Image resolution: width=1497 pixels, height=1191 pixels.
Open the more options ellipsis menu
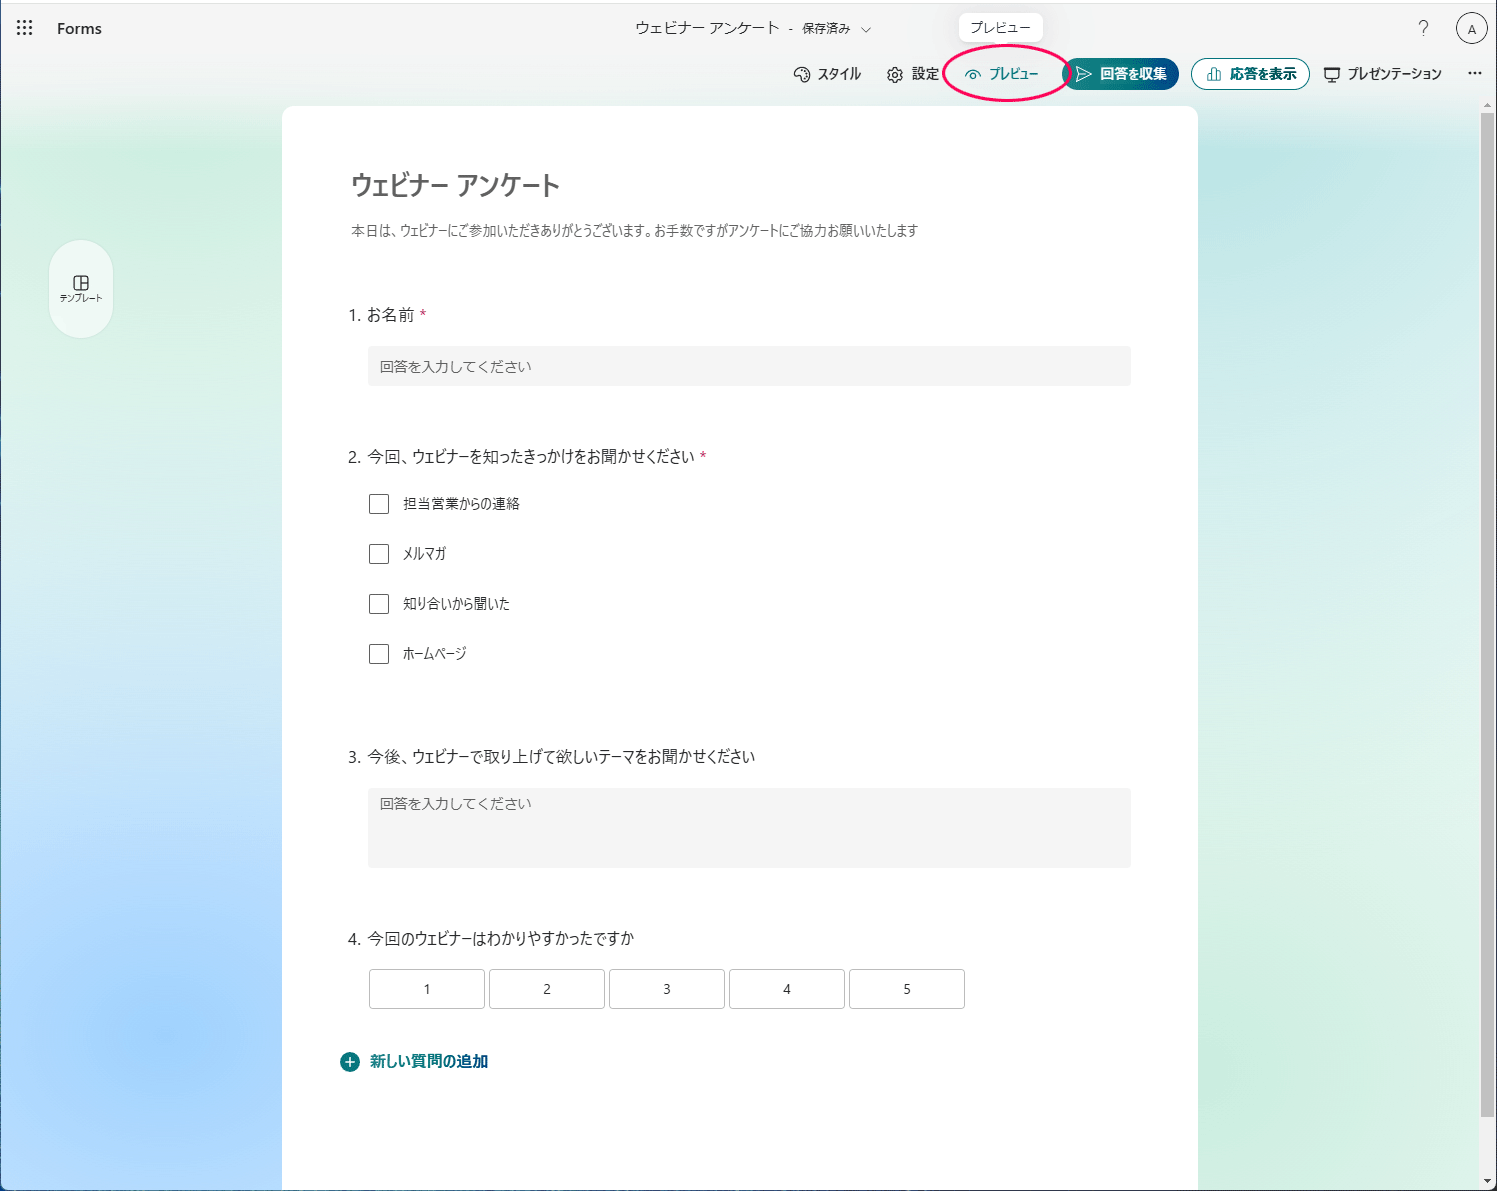(x=1474, y=73)
